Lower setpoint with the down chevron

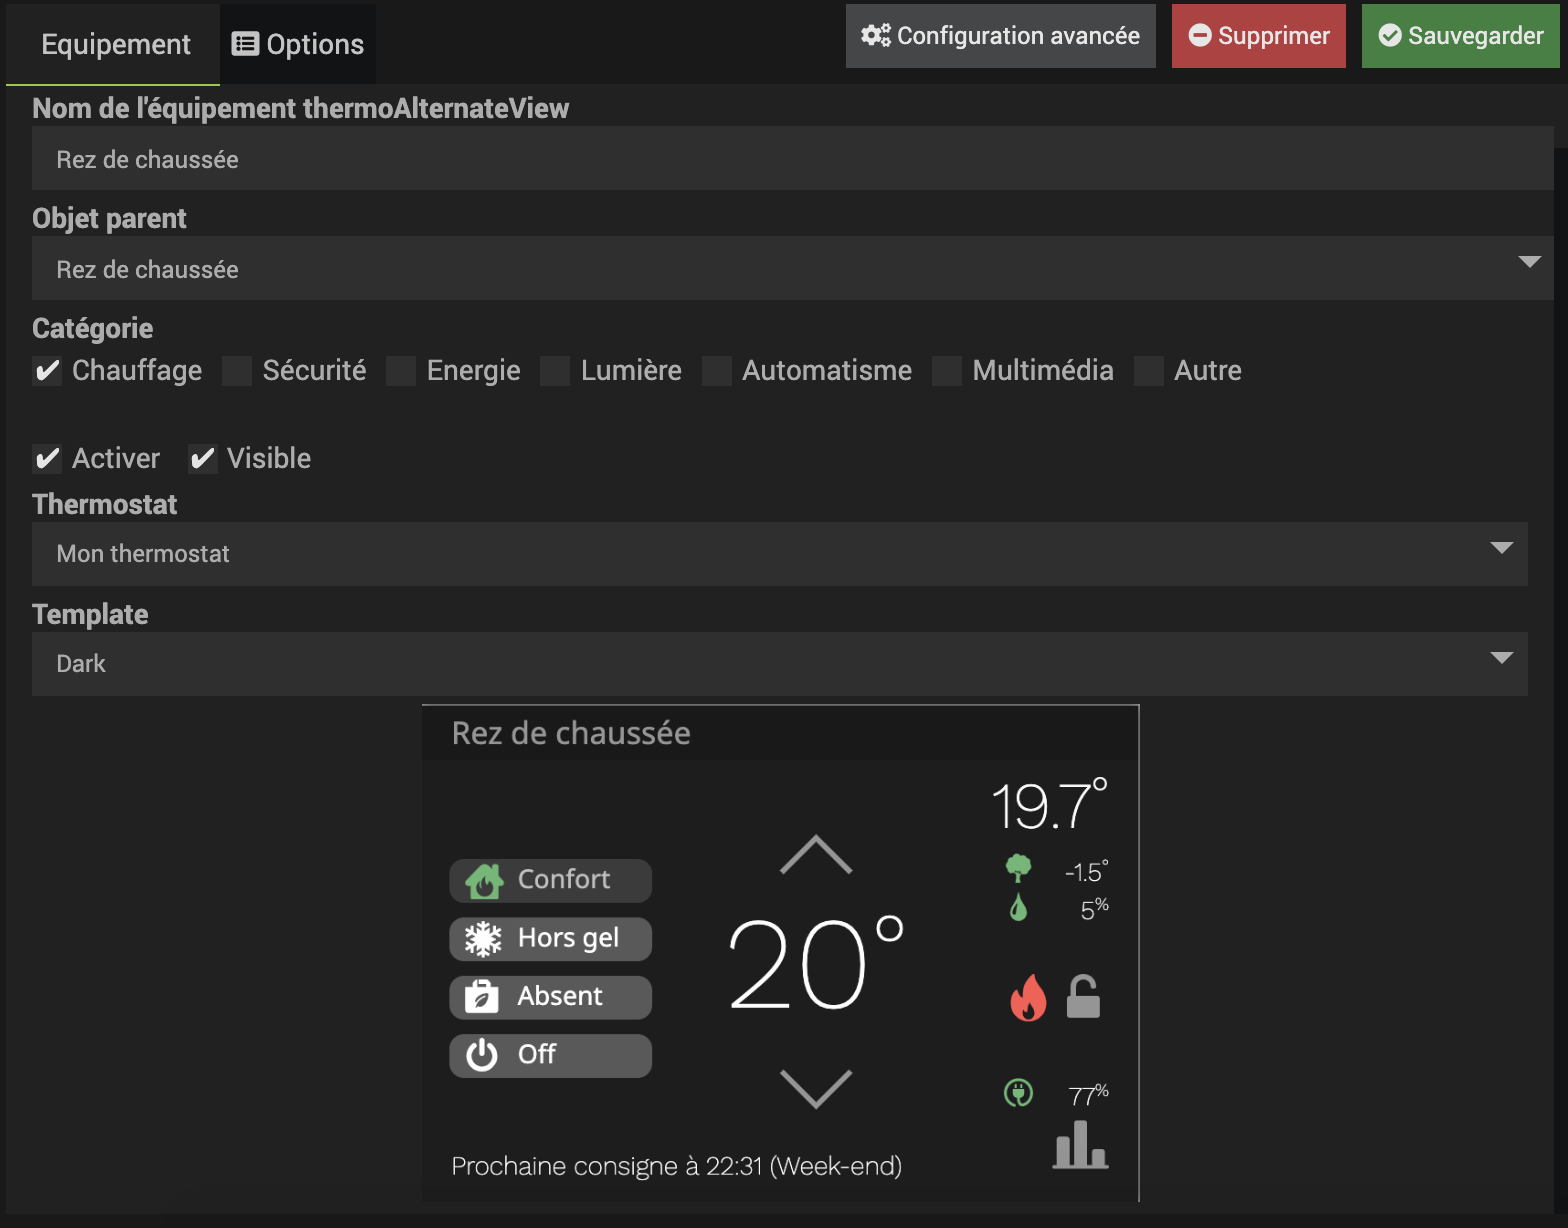(x=816, y=1089)
